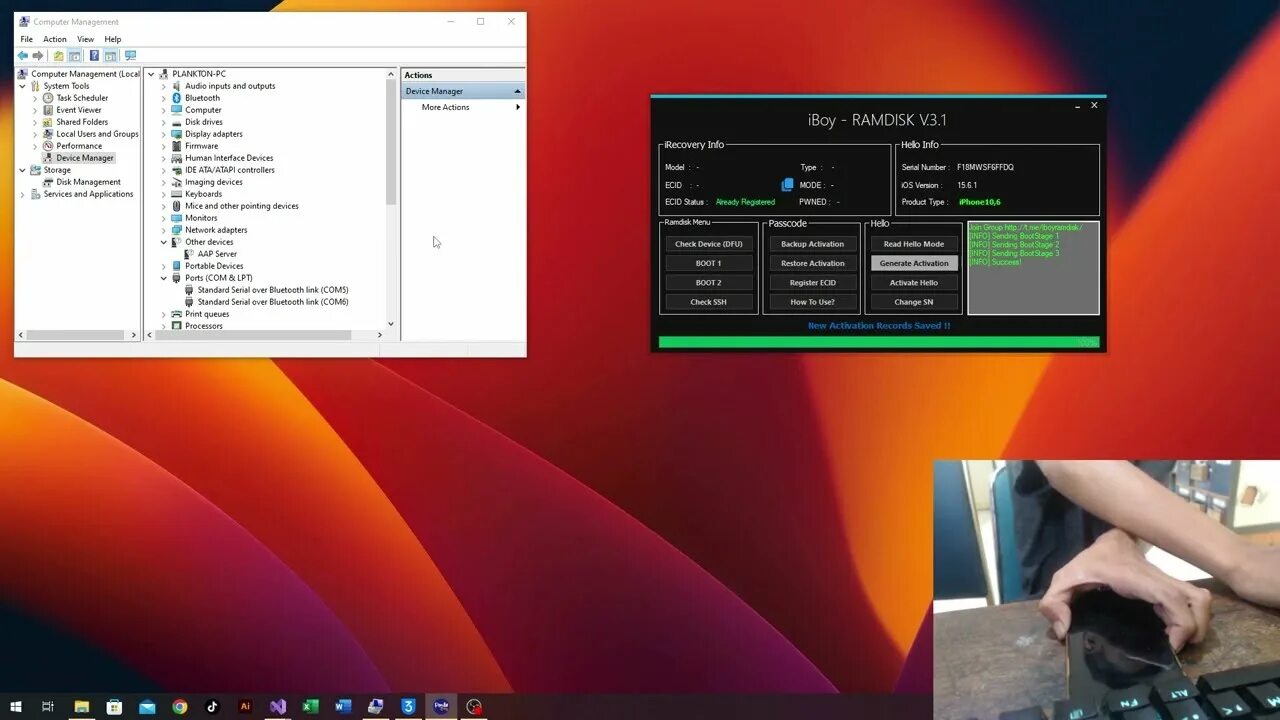Click the Change SN button
The image size is (1280, 720).
(914, 302)
